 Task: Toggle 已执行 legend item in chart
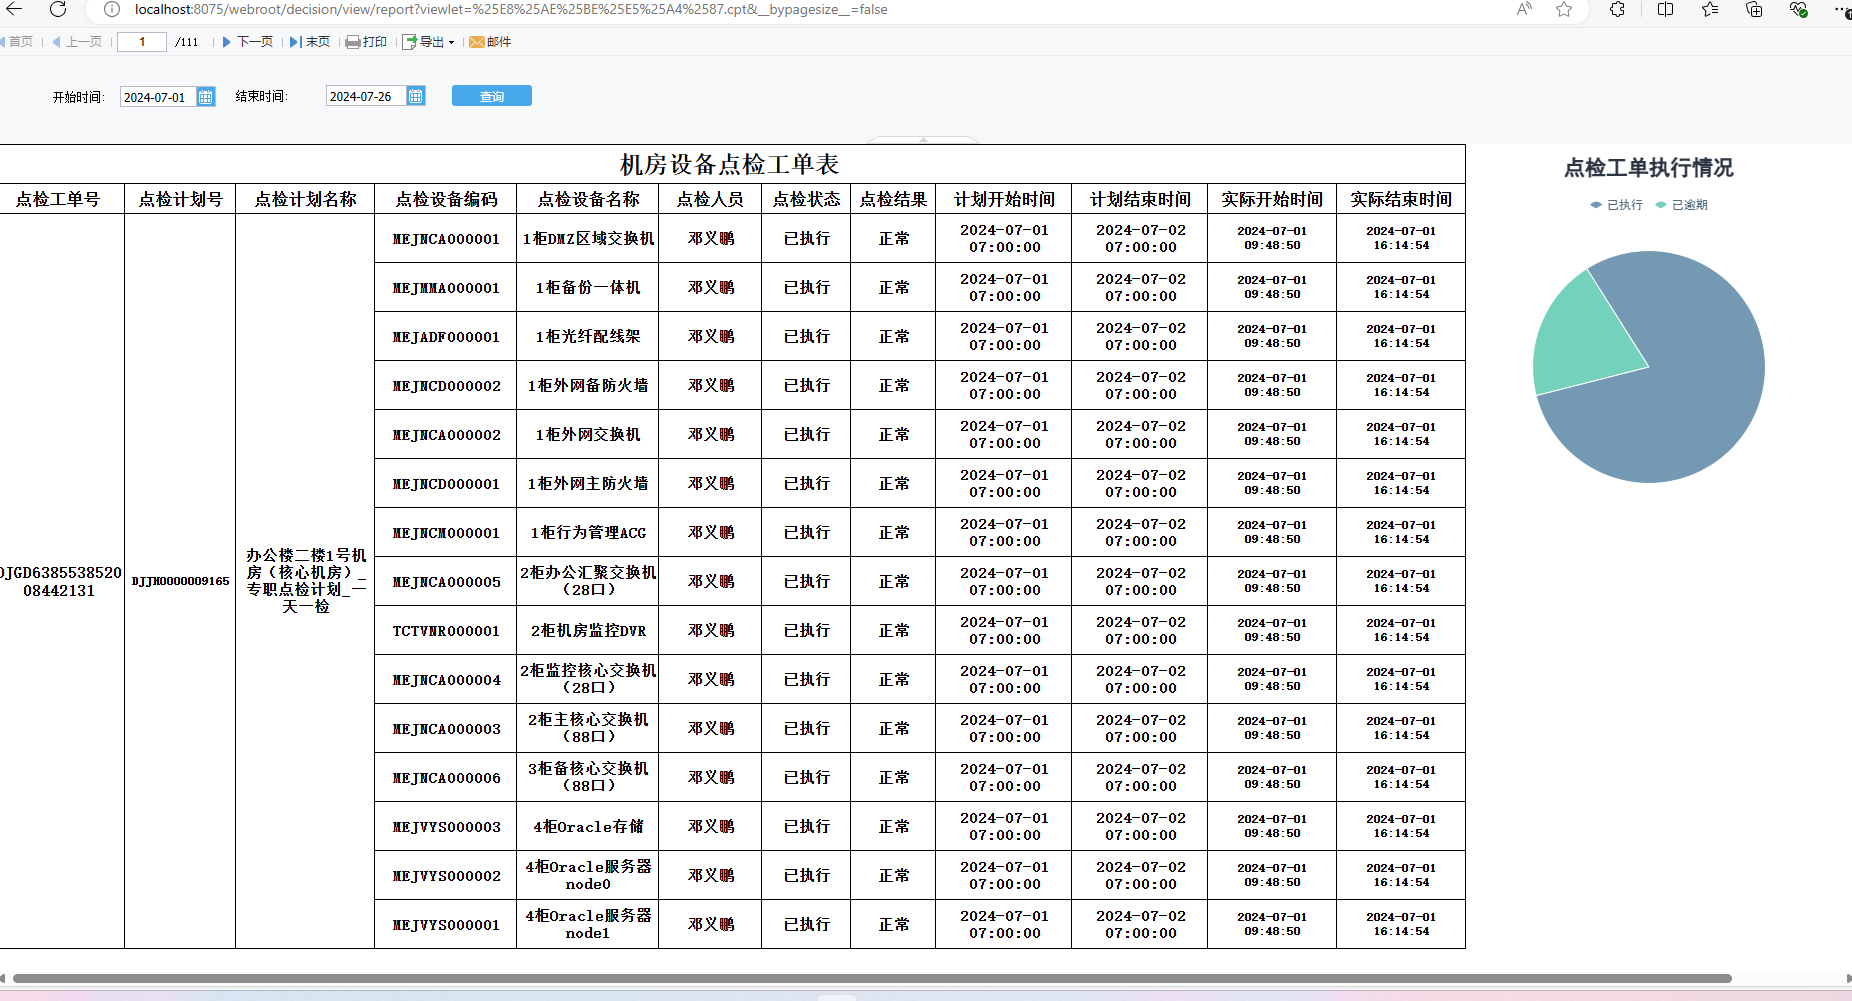point(1616,205)
